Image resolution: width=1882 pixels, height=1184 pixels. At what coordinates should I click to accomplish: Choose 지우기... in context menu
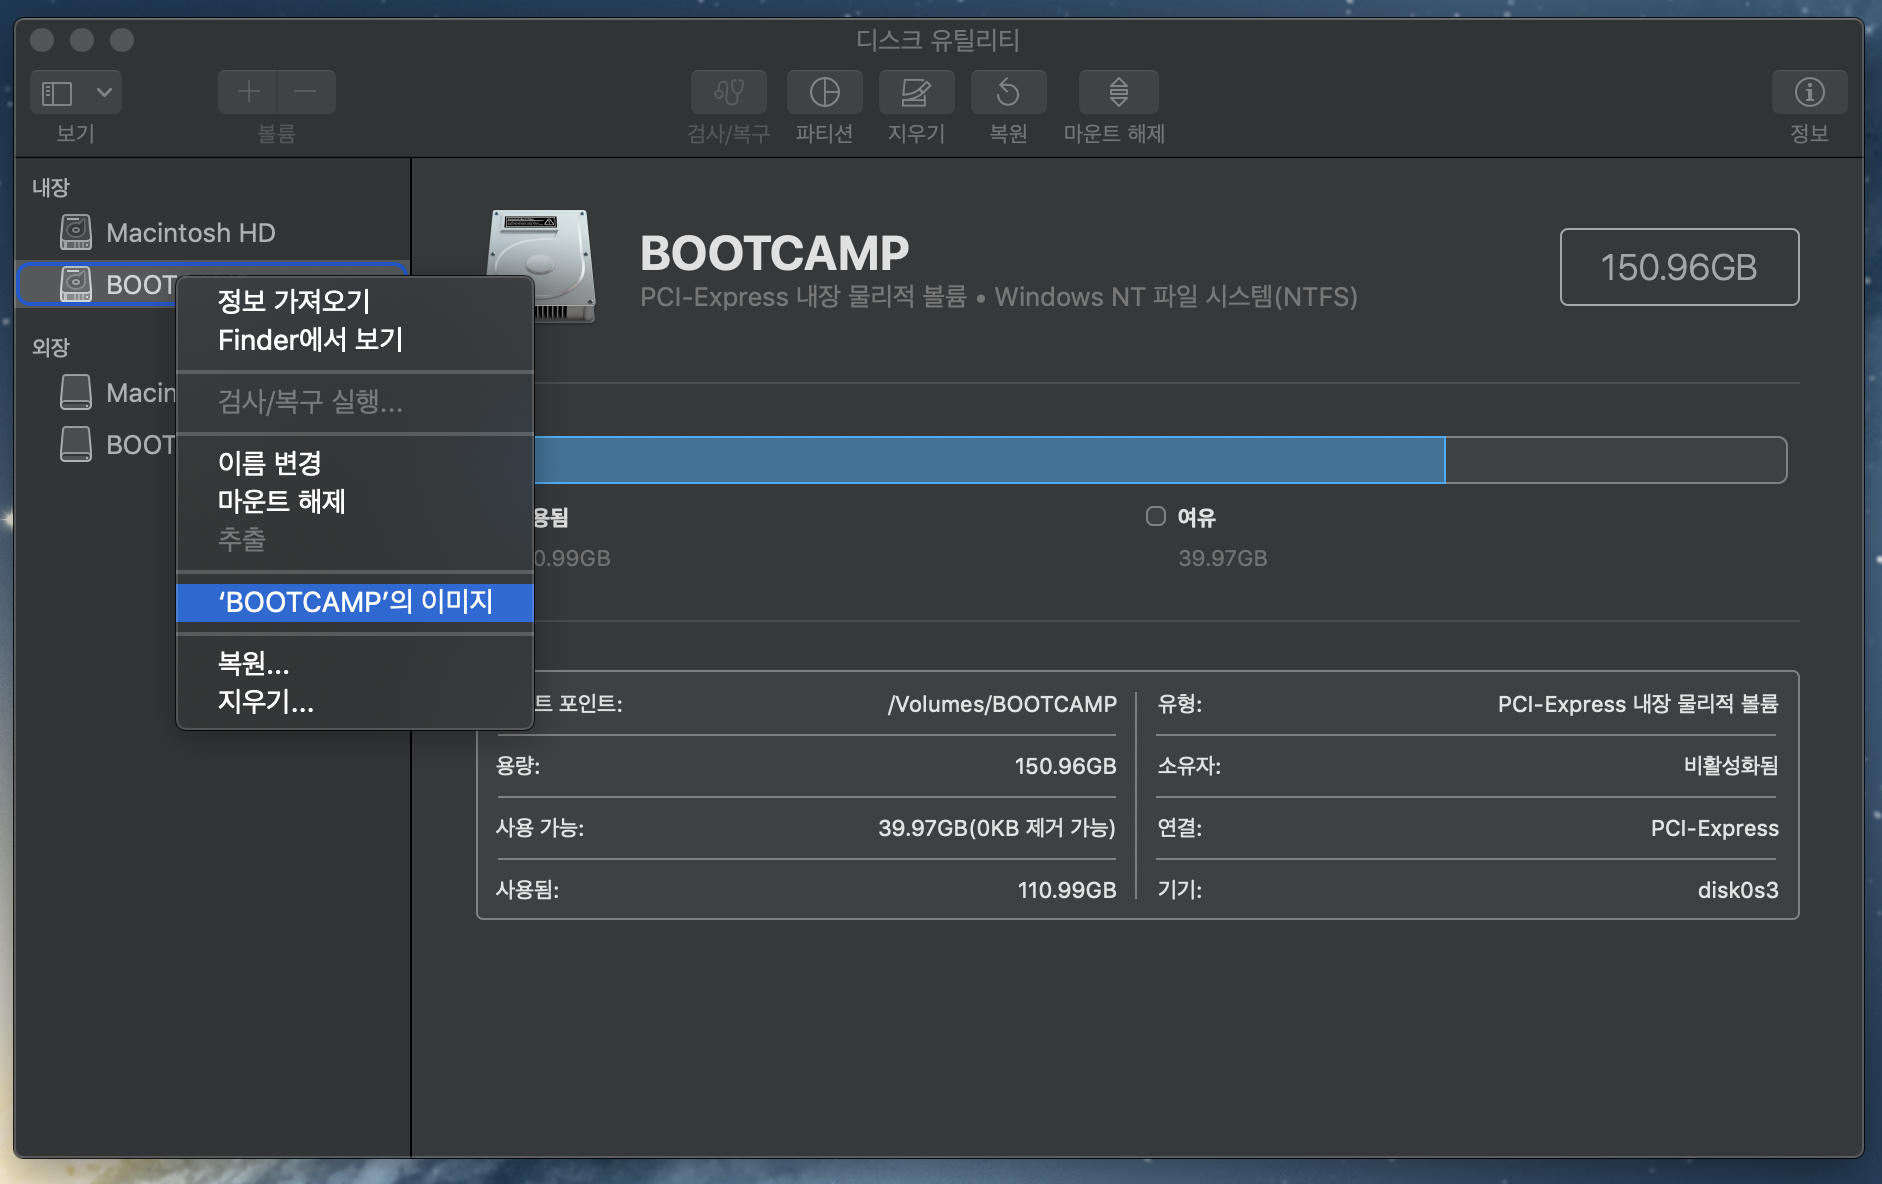click(x=355, y=701)
